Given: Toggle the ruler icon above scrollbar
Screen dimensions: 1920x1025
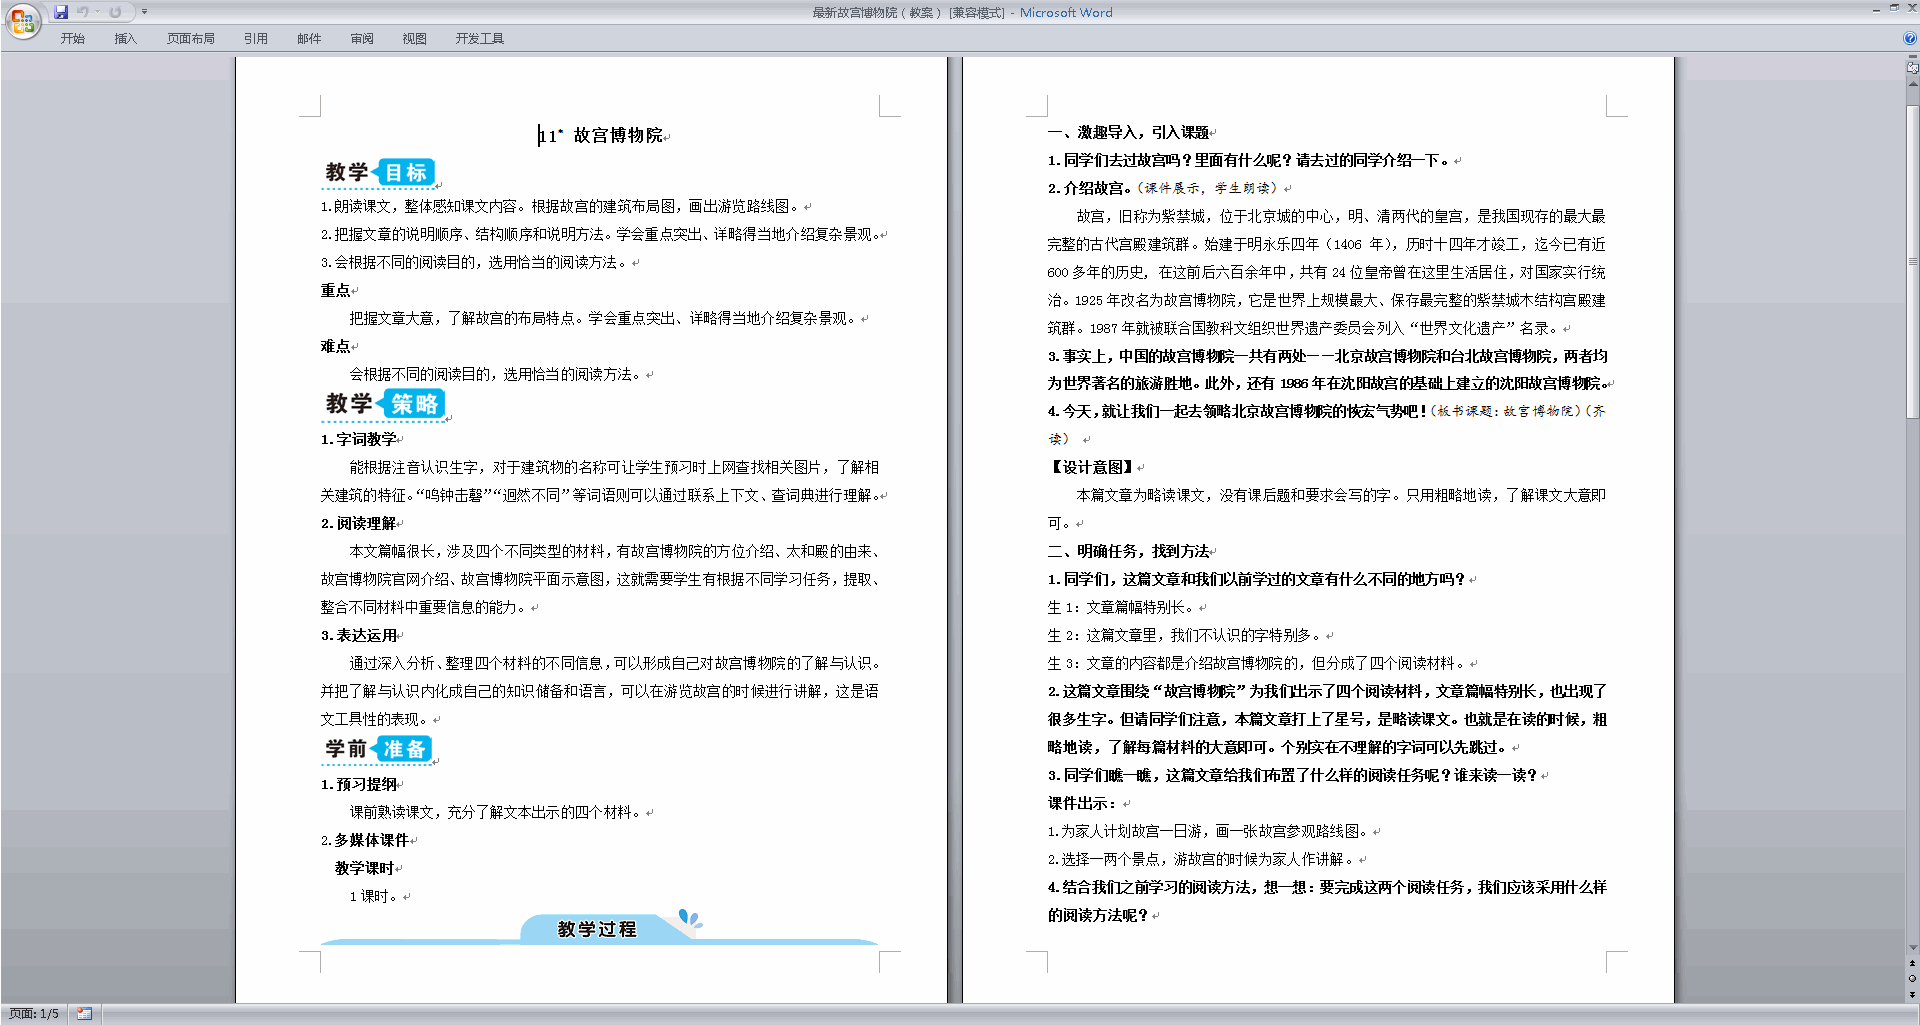Looking at the screenshot, I should [1912, 68].
